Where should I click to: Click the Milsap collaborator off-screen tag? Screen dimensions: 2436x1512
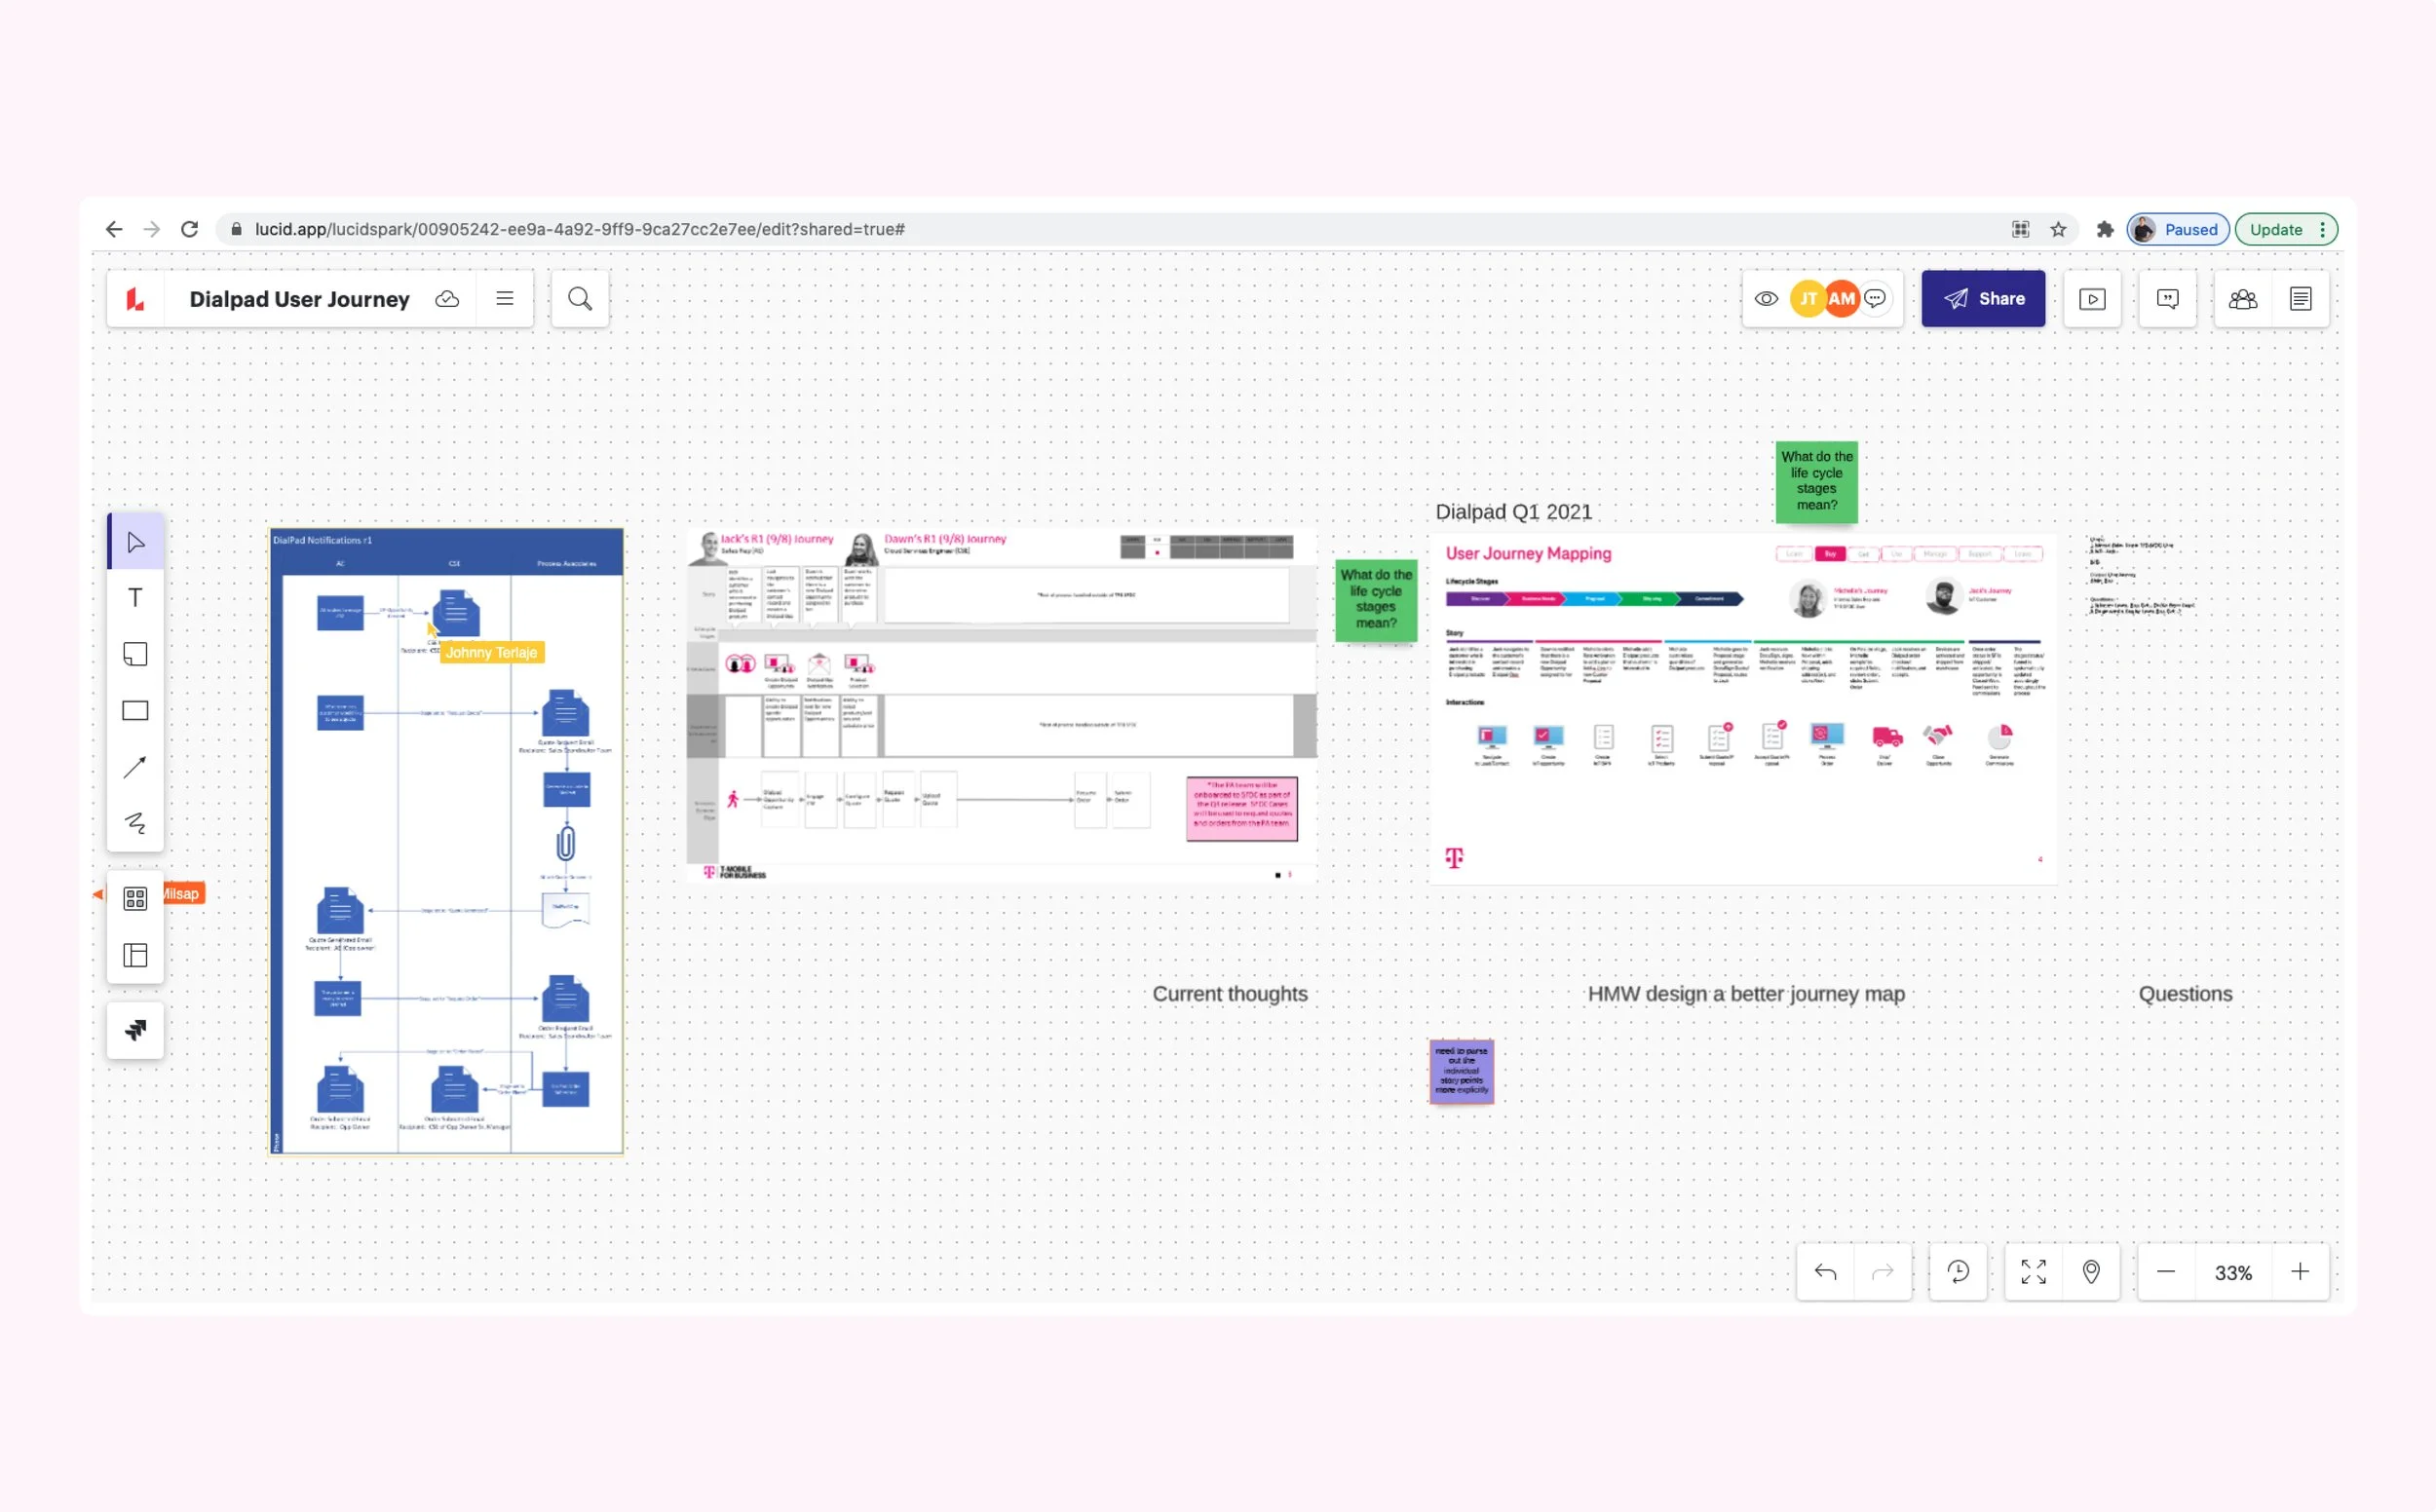(180, 893)
